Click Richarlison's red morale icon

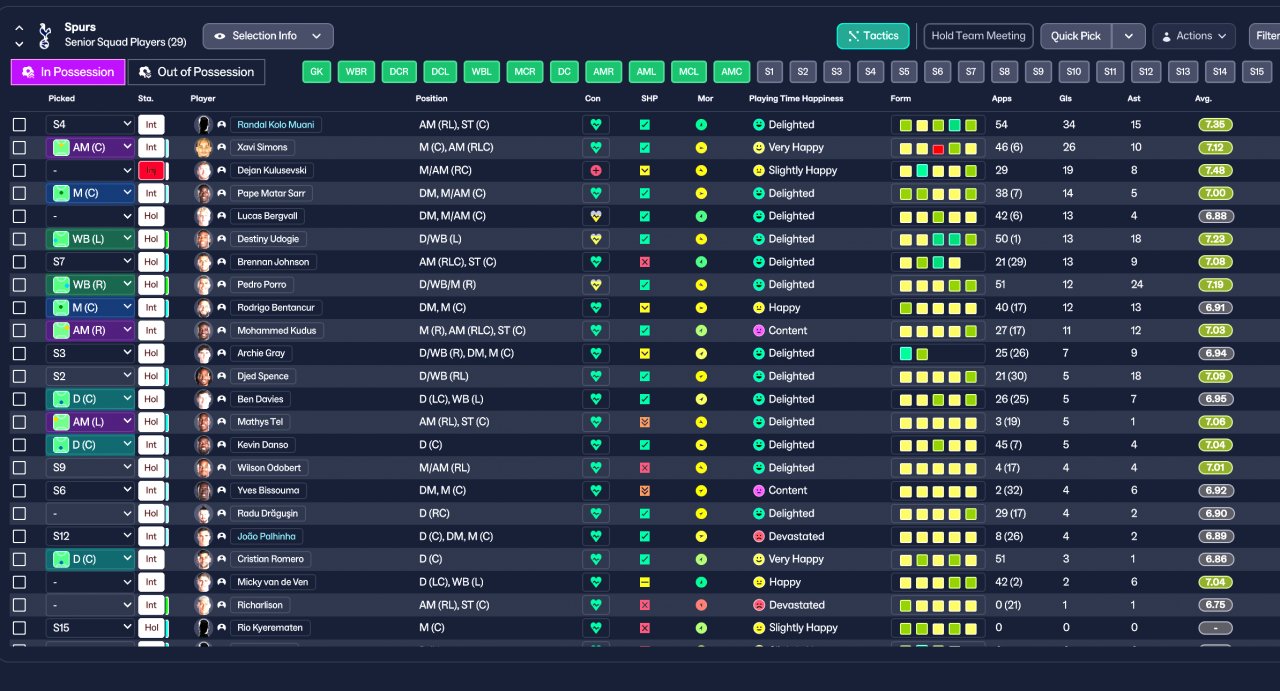point(702,605)
